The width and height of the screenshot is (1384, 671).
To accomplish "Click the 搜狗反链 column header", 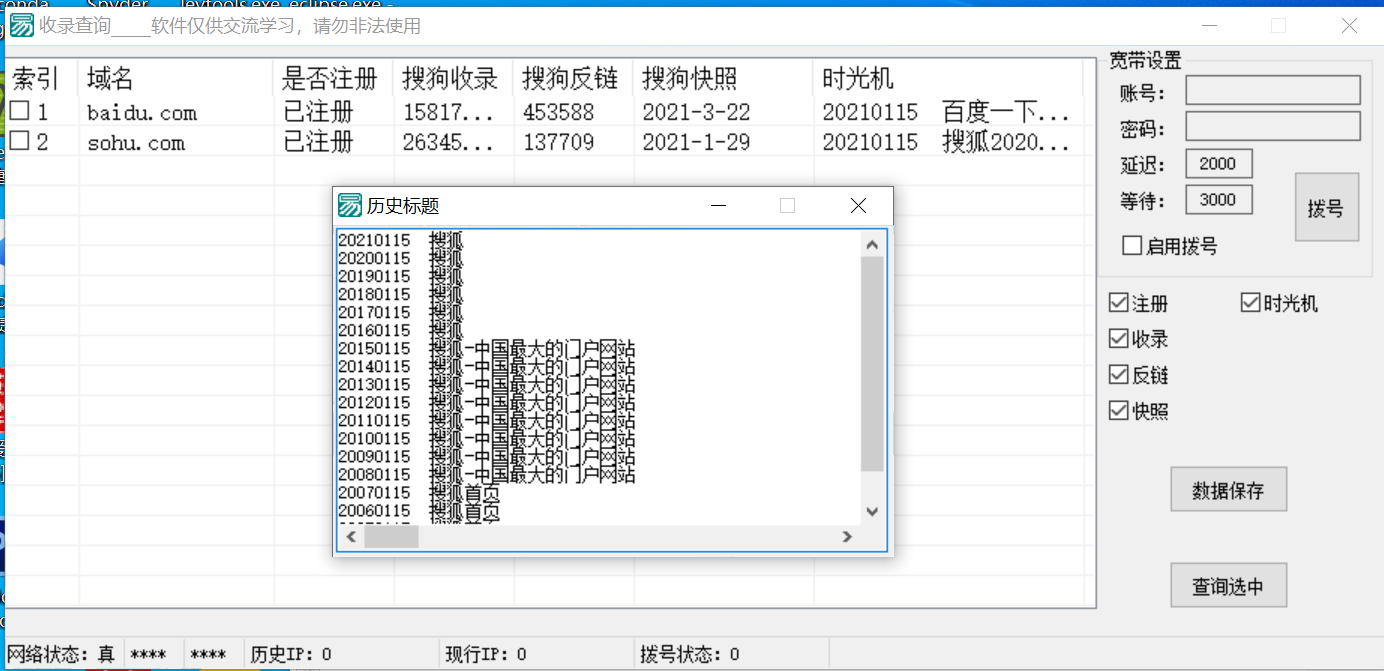I will pyautogui.click(x=573, y=77).
